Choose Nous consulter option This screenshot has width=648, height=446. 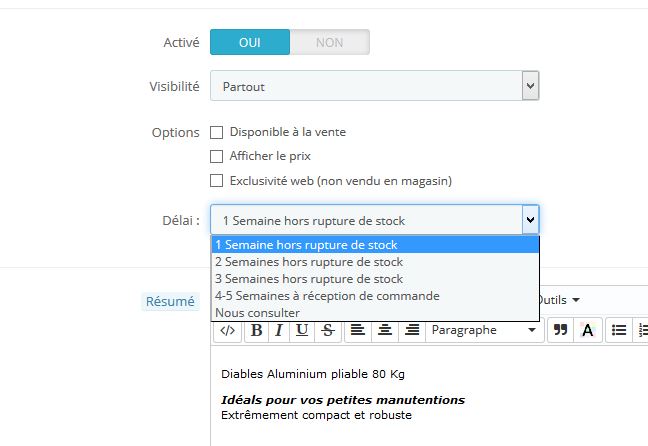click(257, 313)
